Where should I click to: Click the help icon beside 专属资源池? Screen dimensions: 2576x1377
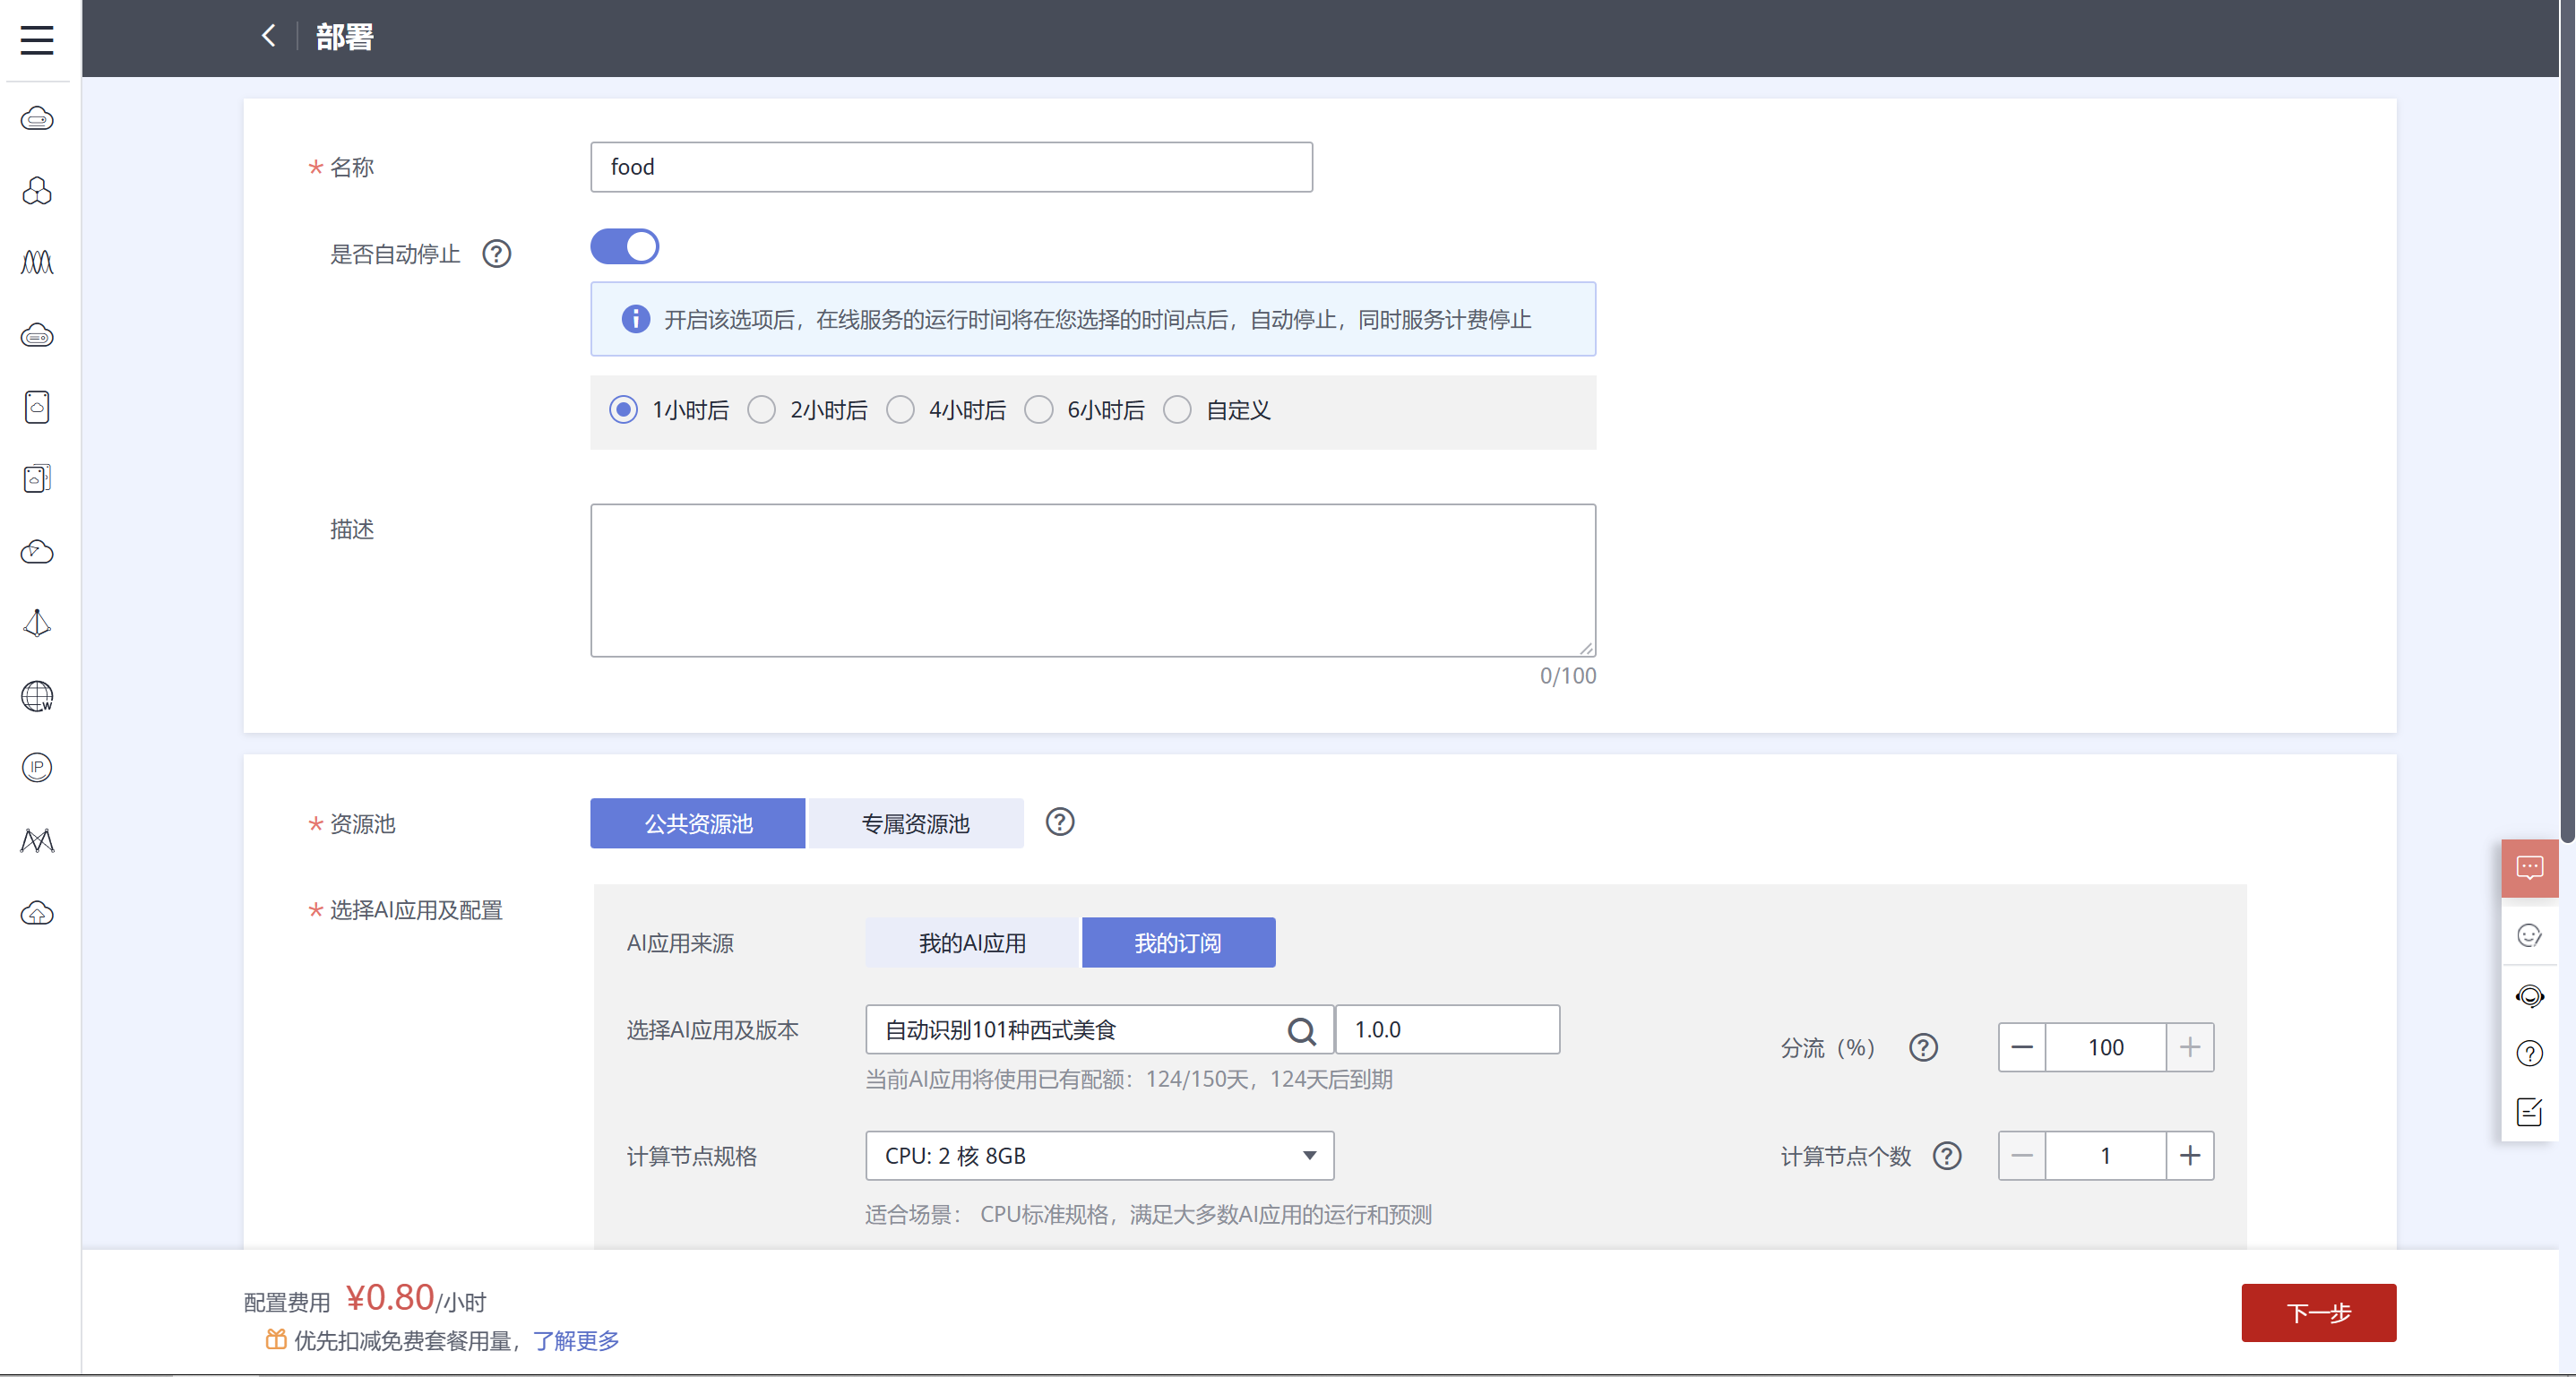click(1059, 822)
